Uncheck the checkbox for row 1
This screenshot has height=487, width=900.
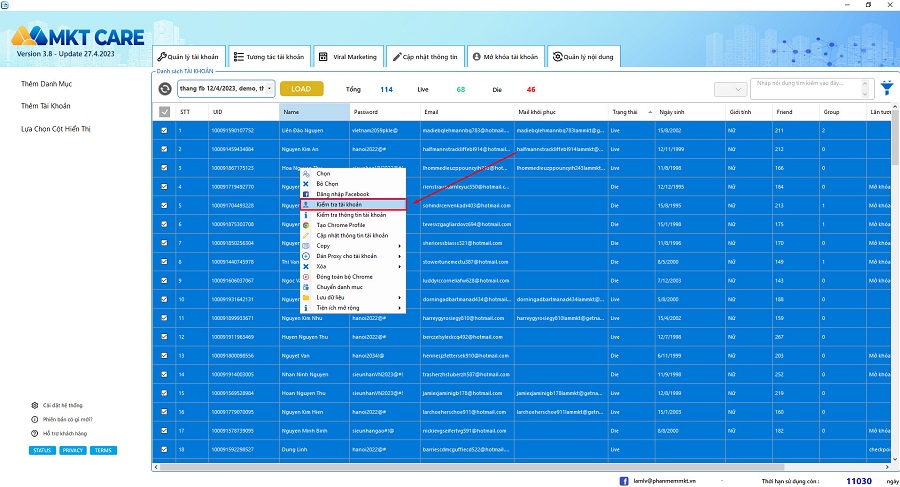tap(165, 130)
